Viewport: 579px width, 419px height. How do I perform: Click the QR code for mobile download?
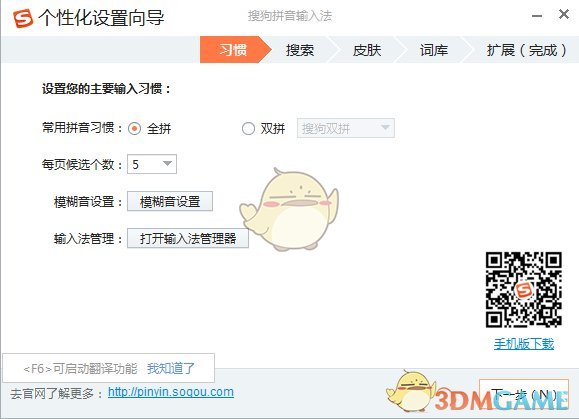point(524,290)
